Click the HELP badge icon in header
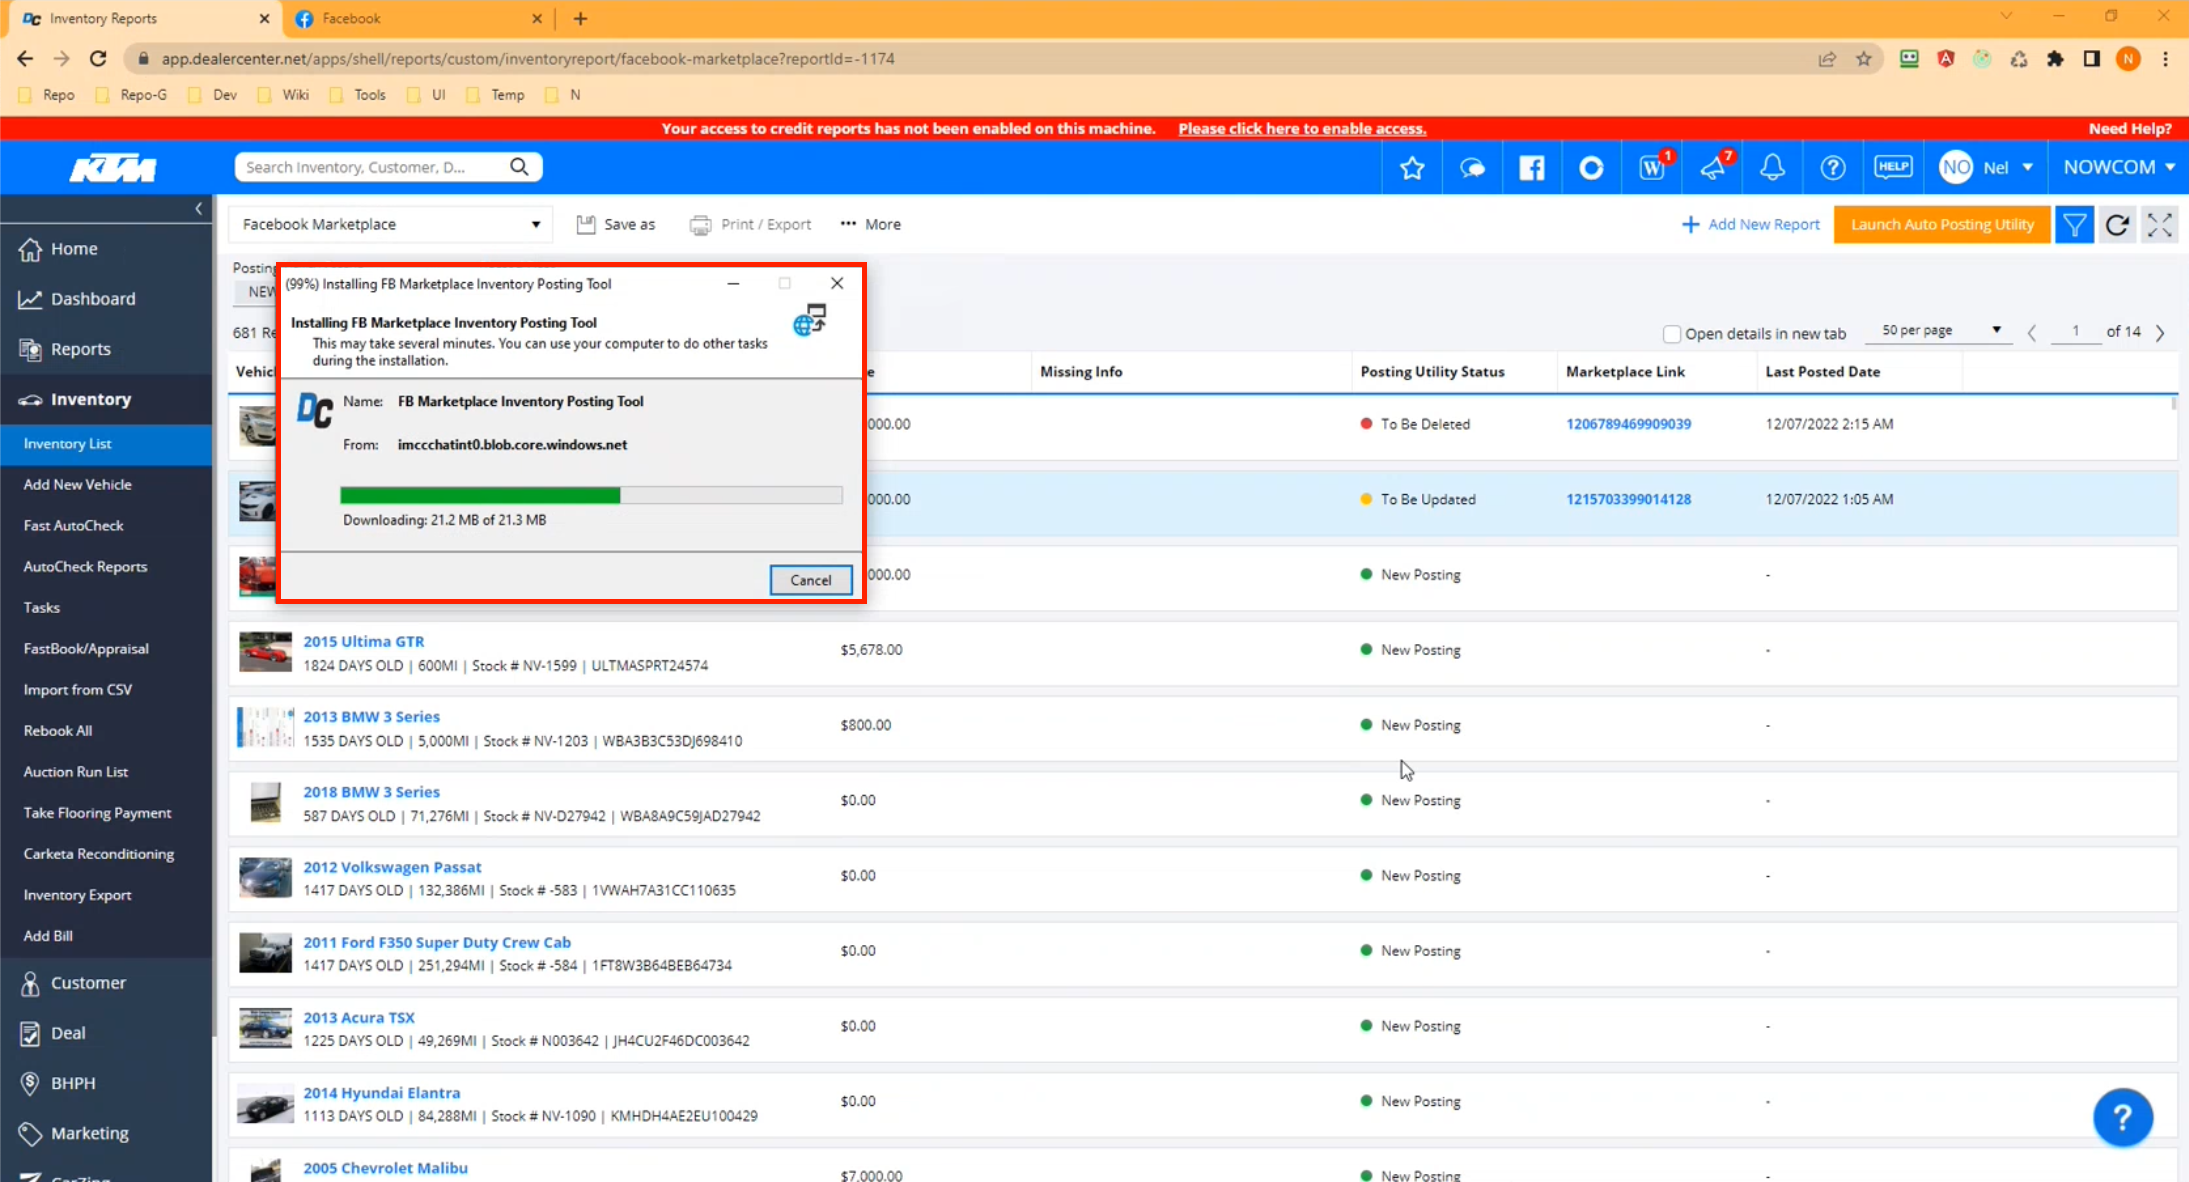The image size is (2189, 1182). [1892, 167]
